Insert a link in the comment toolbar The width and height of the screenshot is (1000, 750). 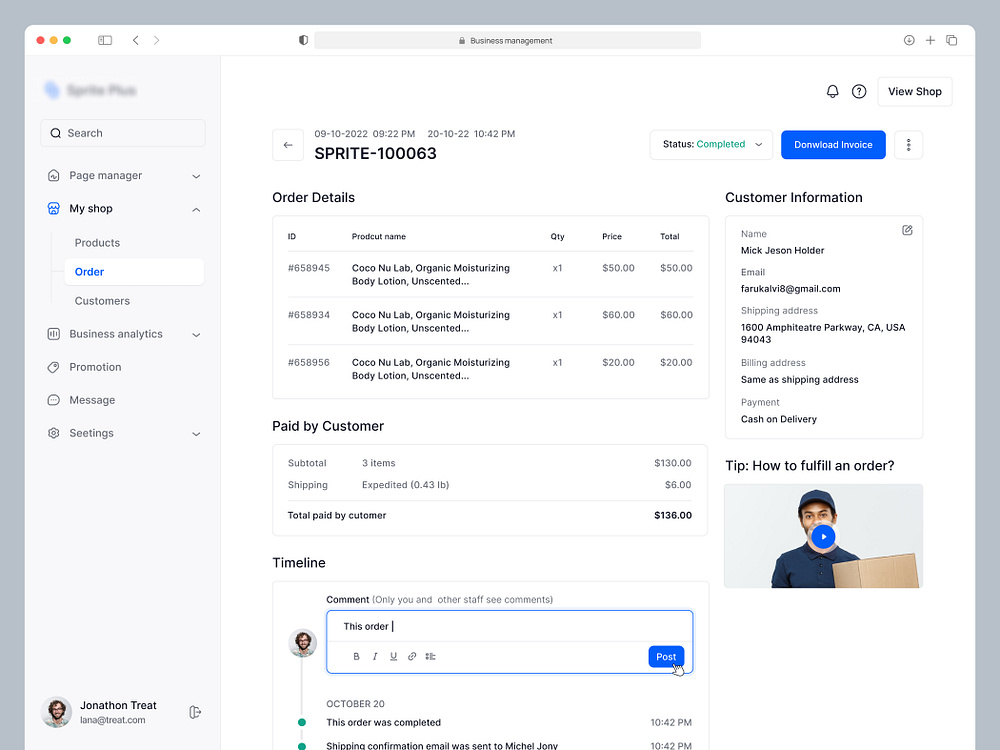pyautogui.click(x=412, y=656)
